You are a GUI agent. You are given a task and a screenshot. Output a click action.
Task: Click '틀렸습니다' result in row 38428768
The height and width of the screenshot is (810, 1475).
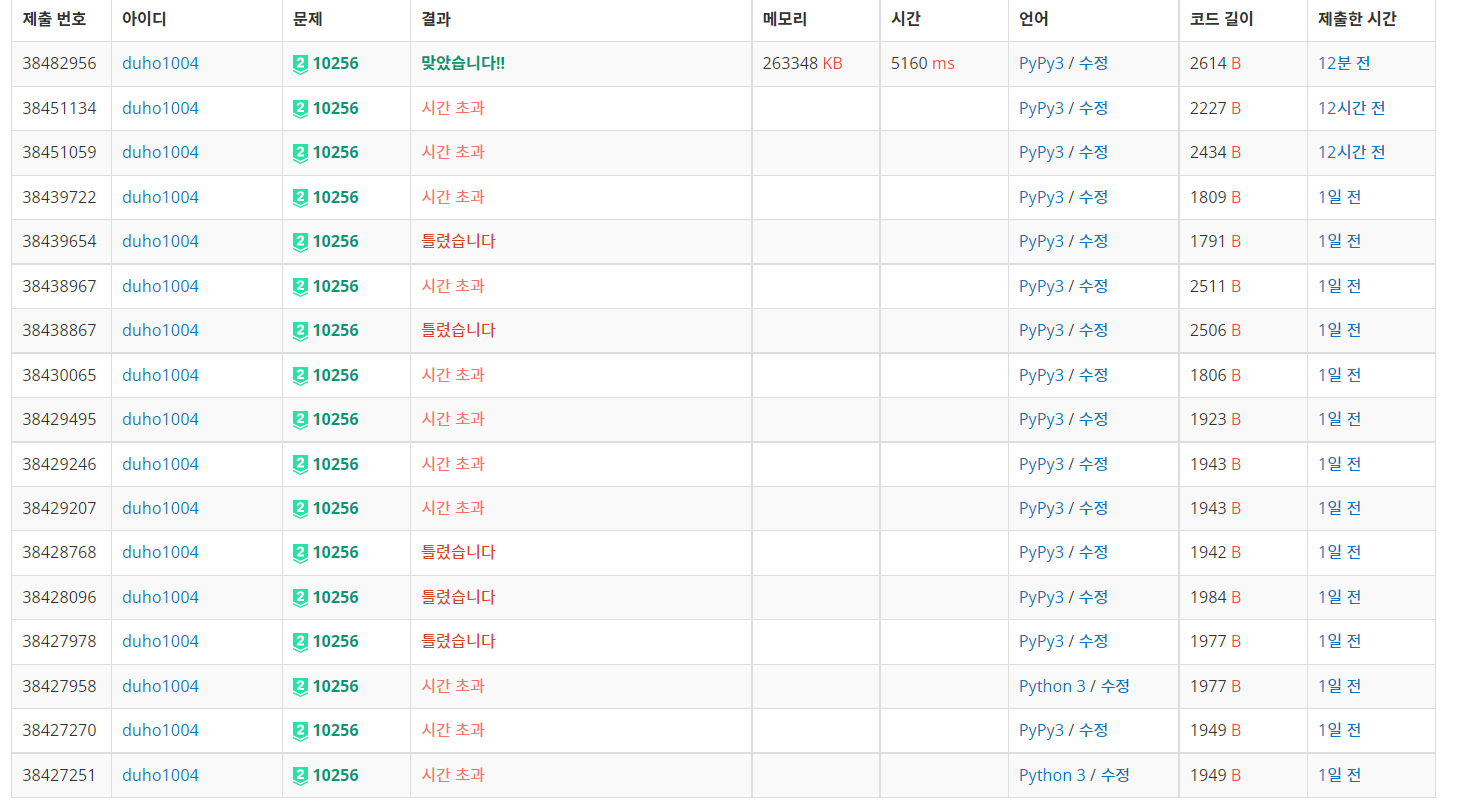pos(458,552)
